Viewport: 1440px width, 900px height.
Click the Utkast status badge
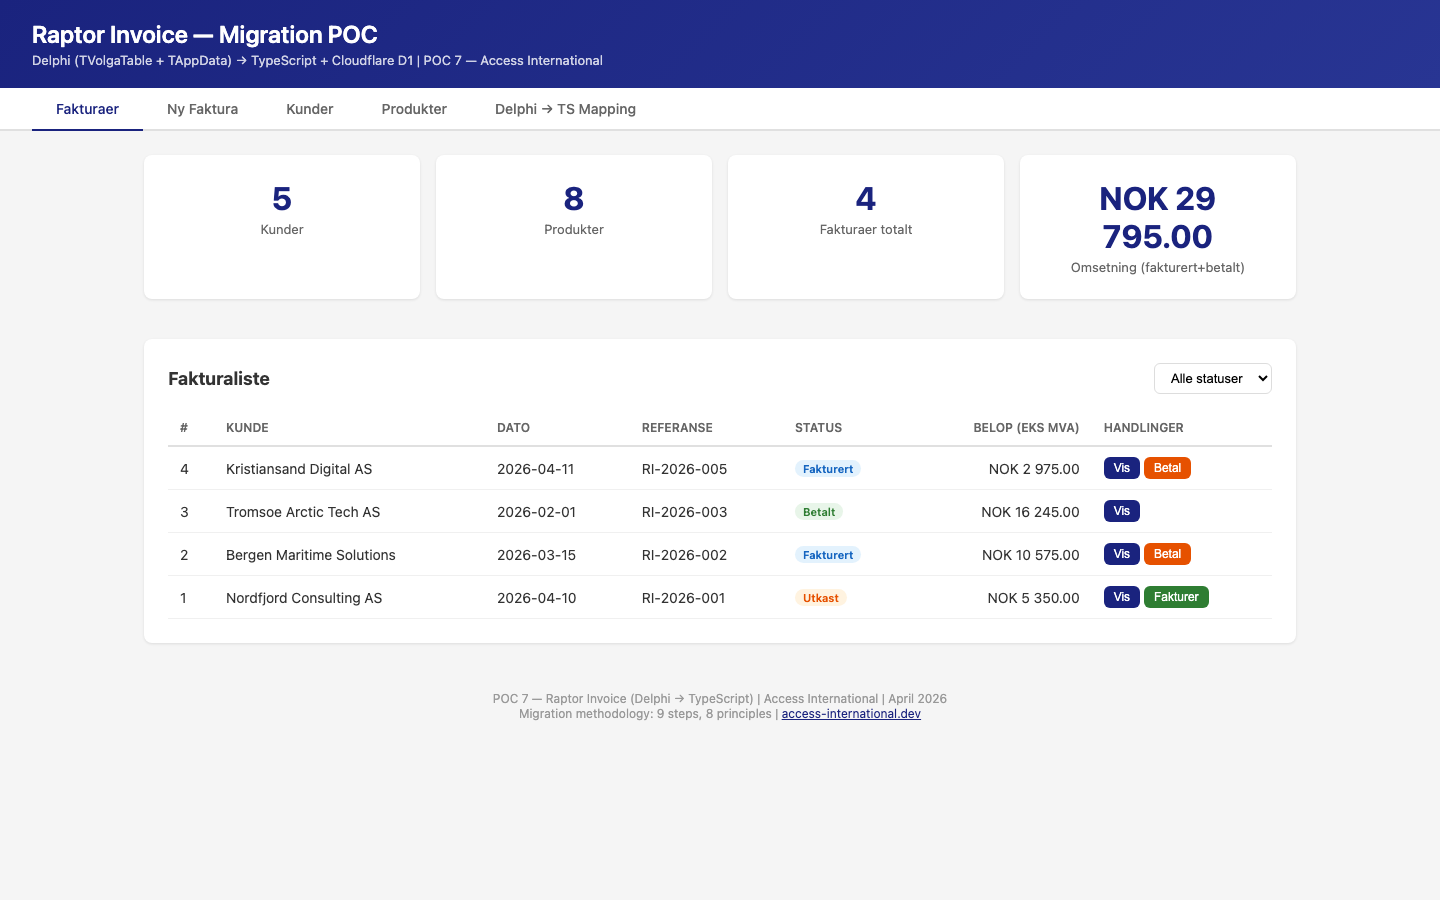point(820,598)
